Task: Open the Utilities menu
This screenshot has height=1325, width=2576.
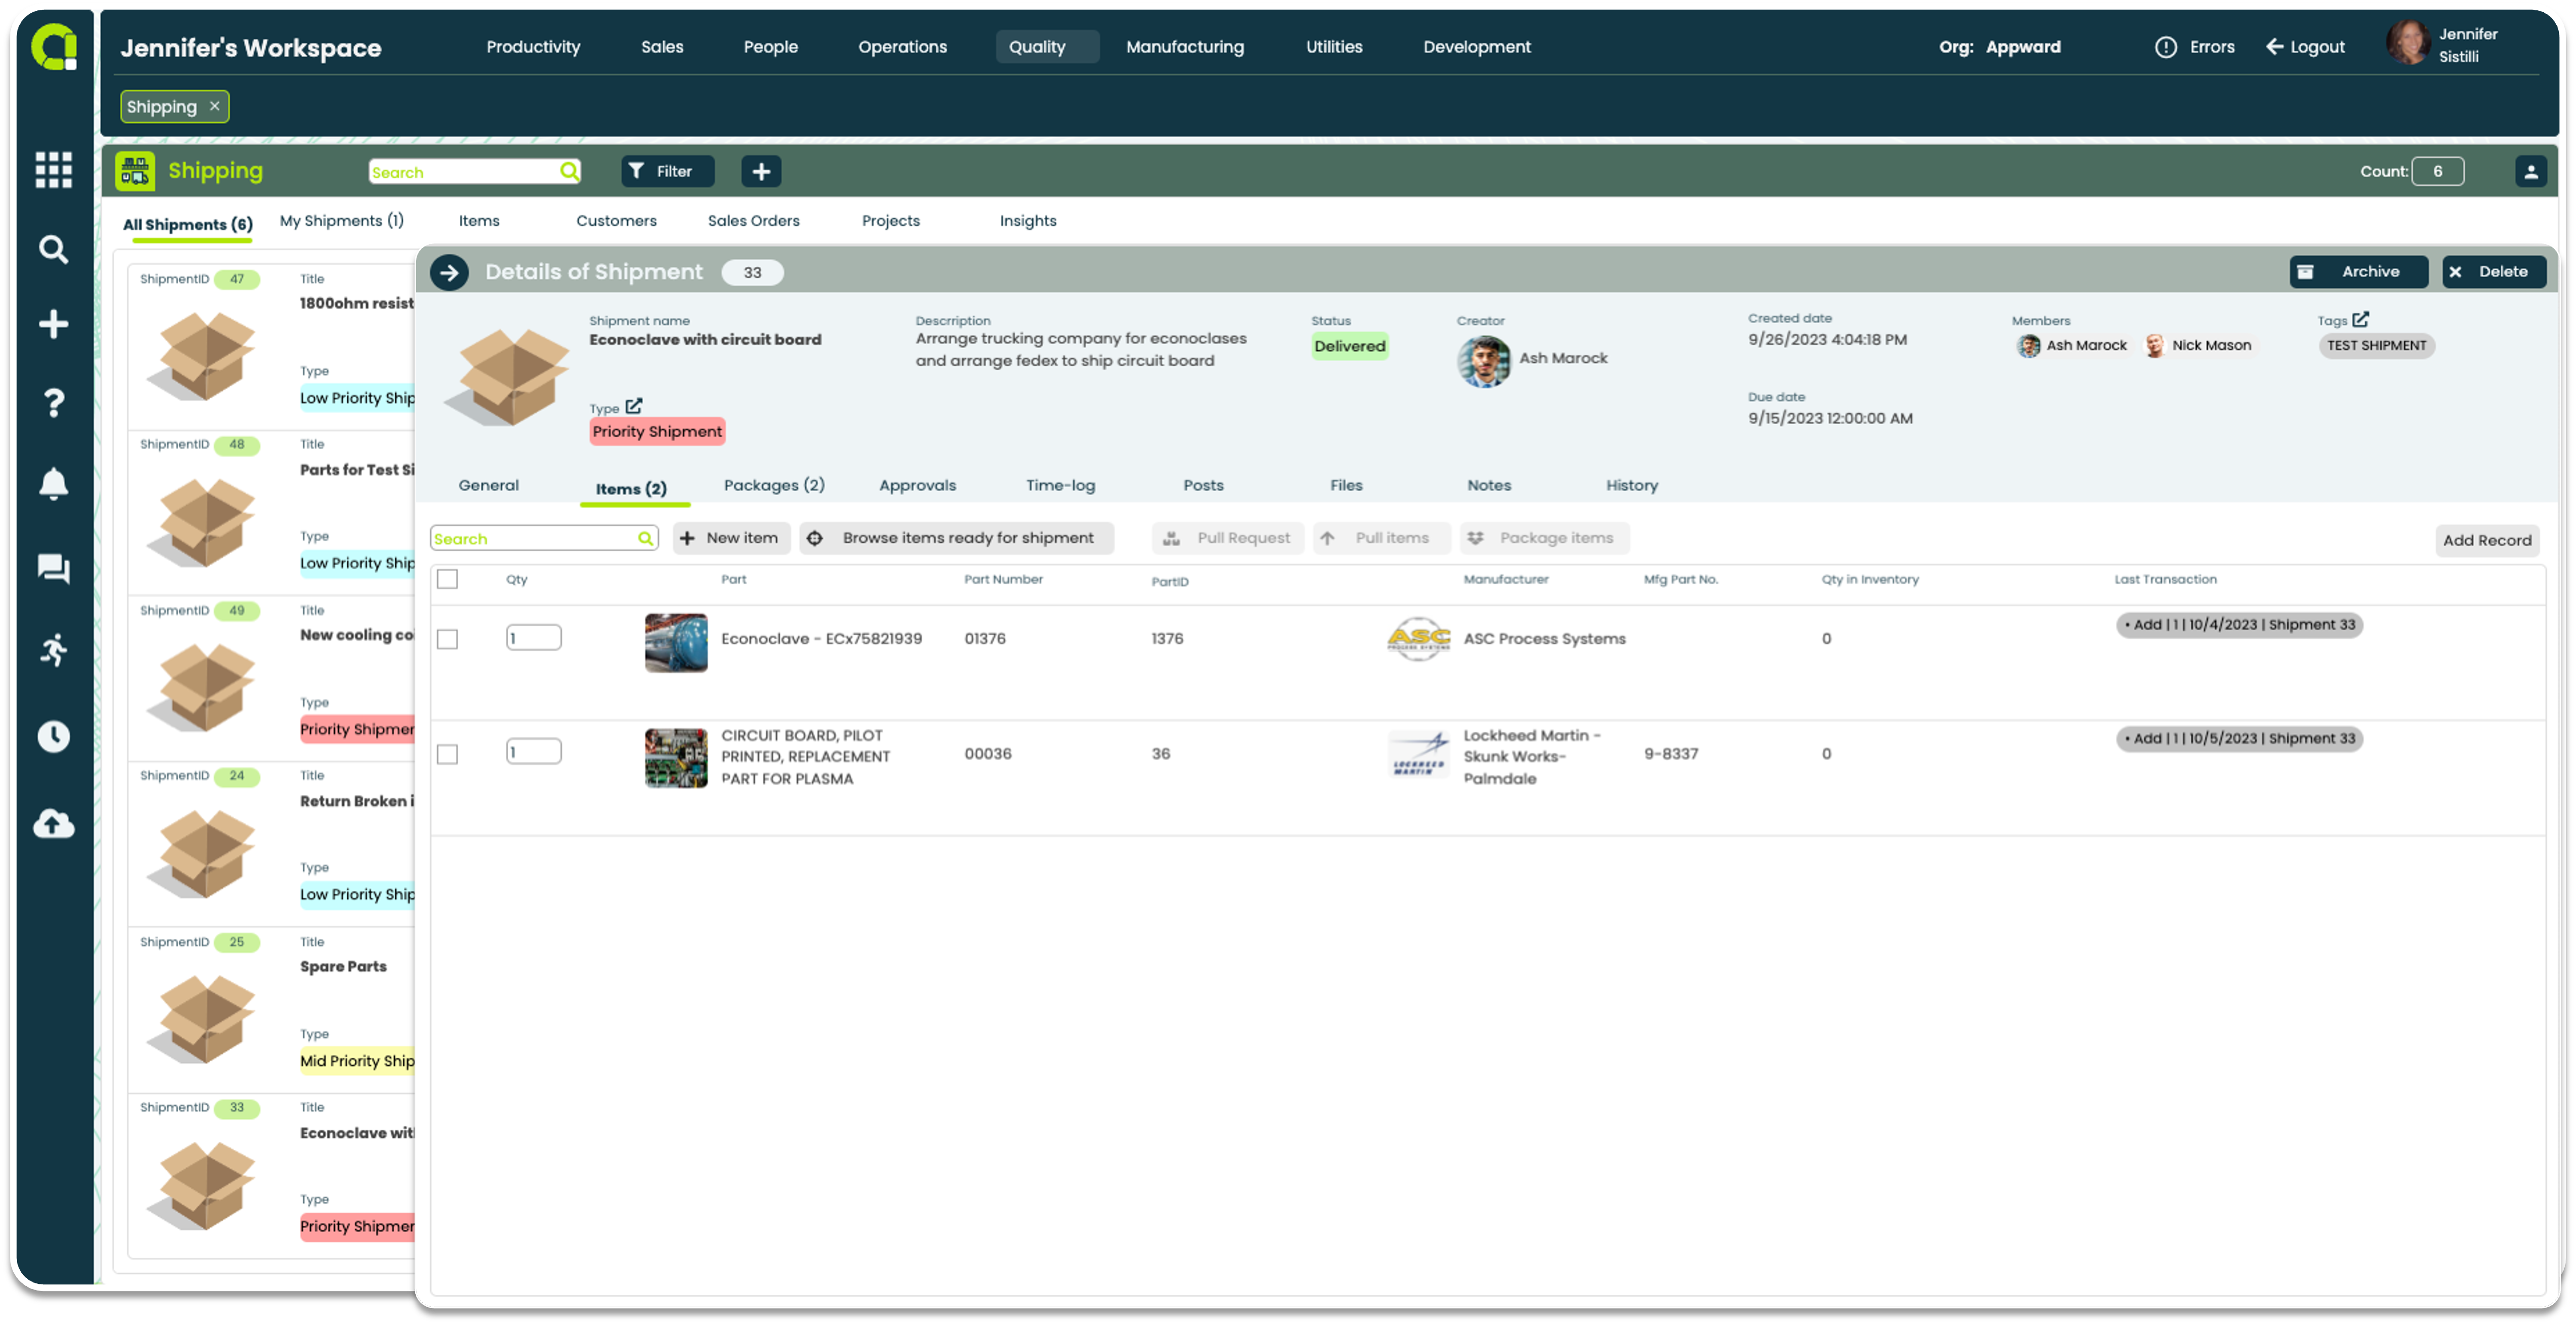Action: tap(1333, 47)
